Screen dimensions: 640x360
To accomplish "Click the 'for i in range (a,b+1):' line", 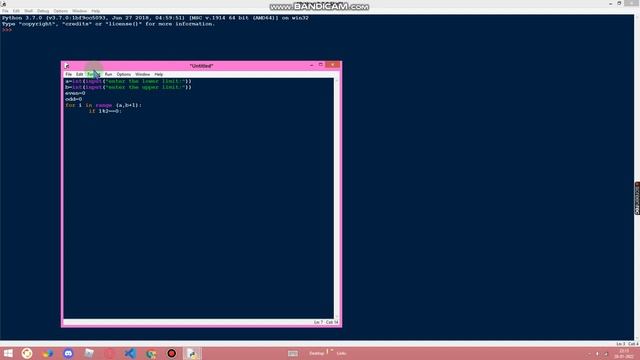I will coord(103,105).
